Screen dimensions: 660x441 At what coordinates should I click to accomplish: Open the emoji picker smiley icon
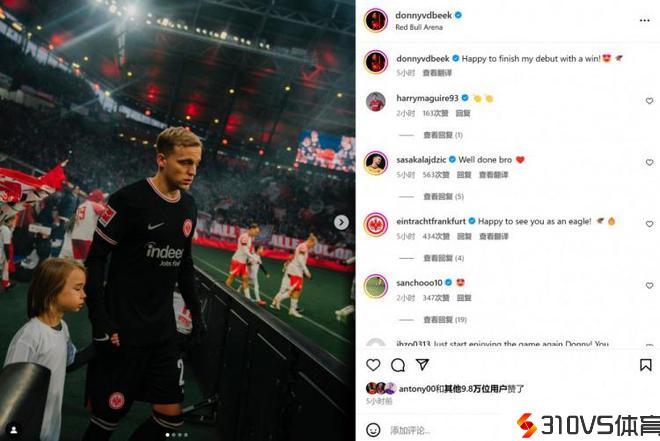click(x=373, y=430)
